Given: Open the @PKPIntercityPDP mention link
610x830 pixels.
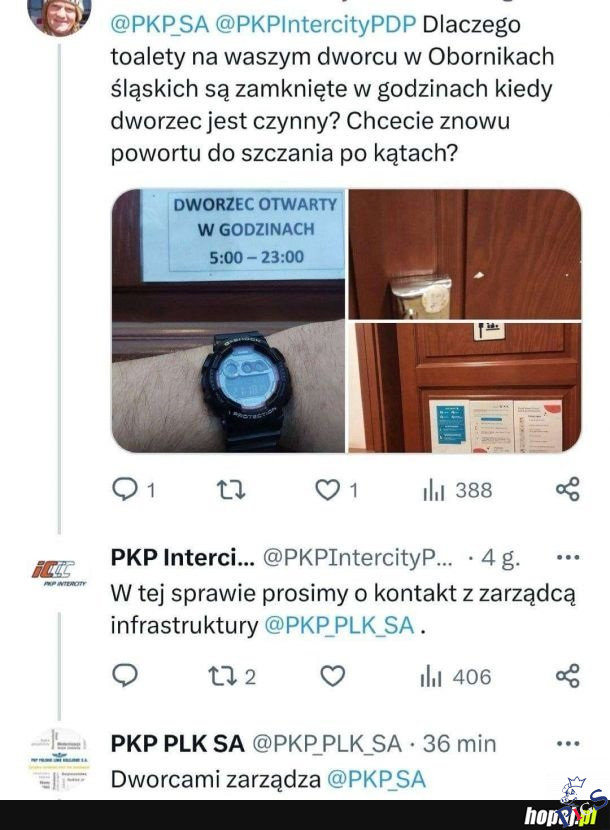Looking at the screenshot, I should pos(316,25).
